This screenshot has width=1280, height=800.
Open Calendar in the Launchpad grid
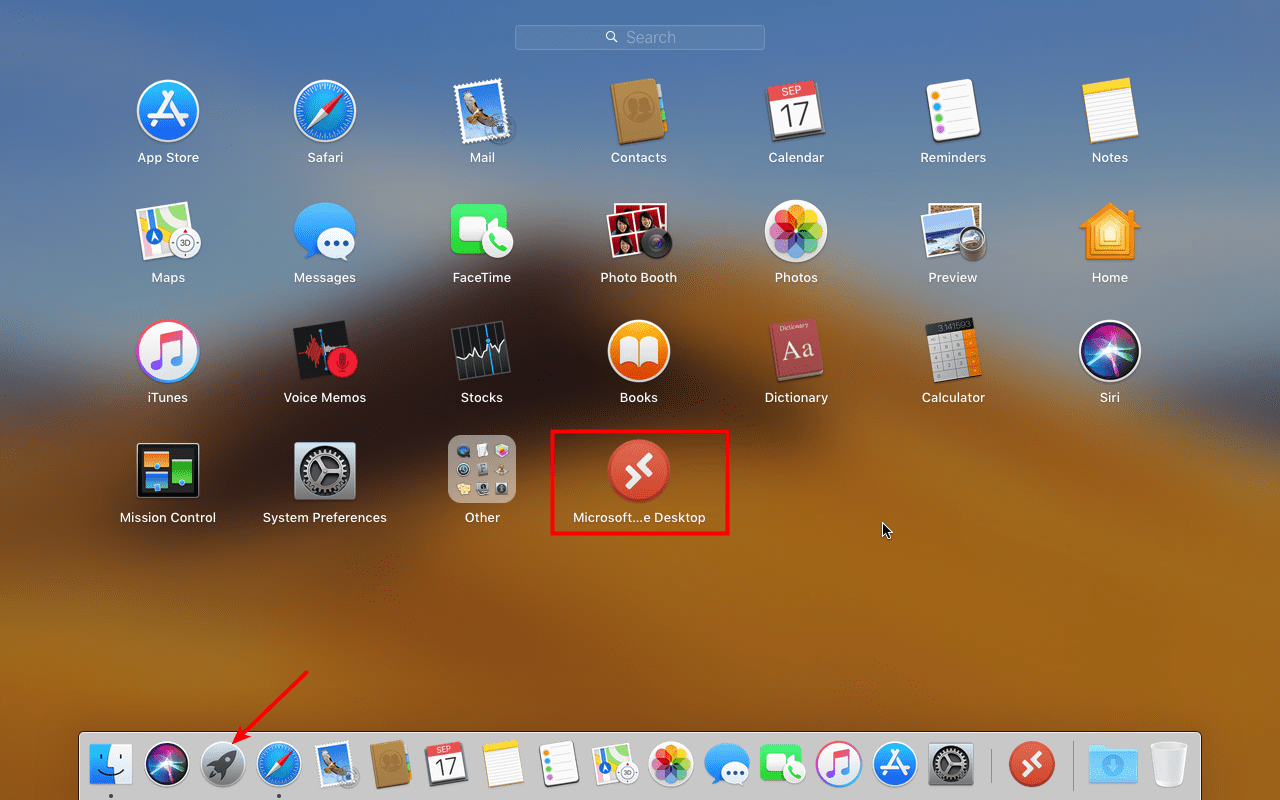pos(796,111)
